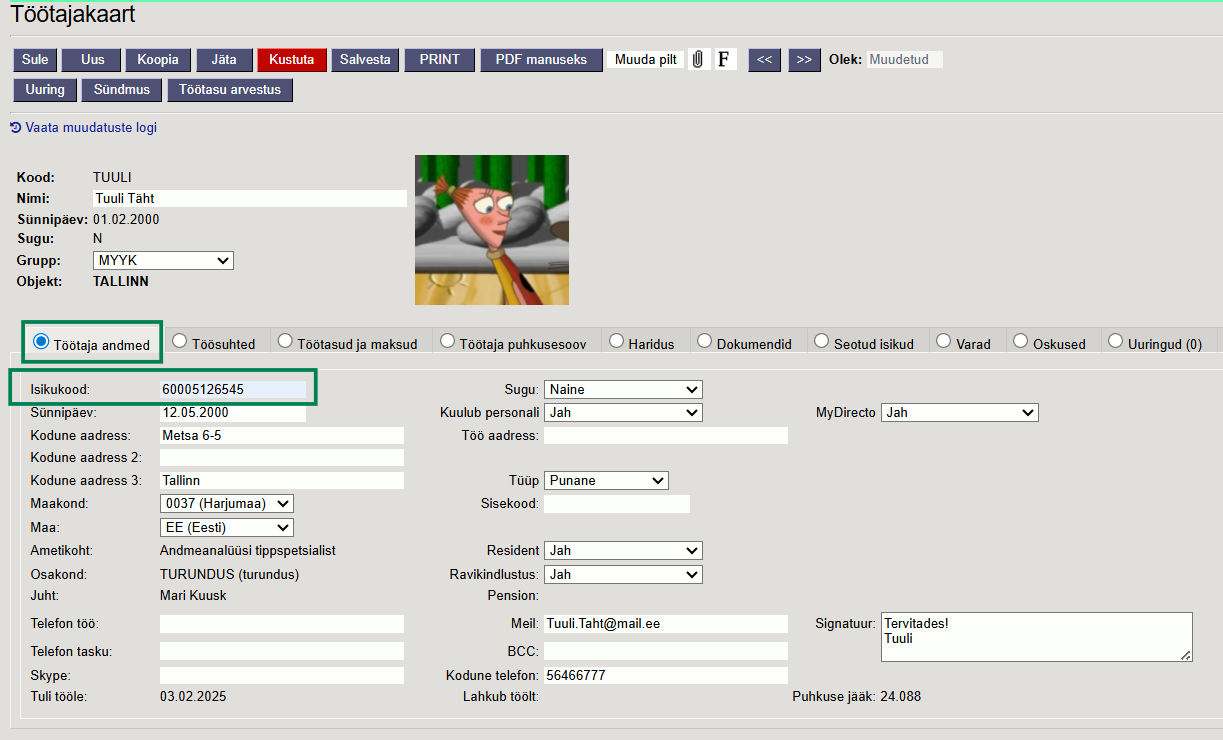Click the red Kustuta button

pos(292,60)
